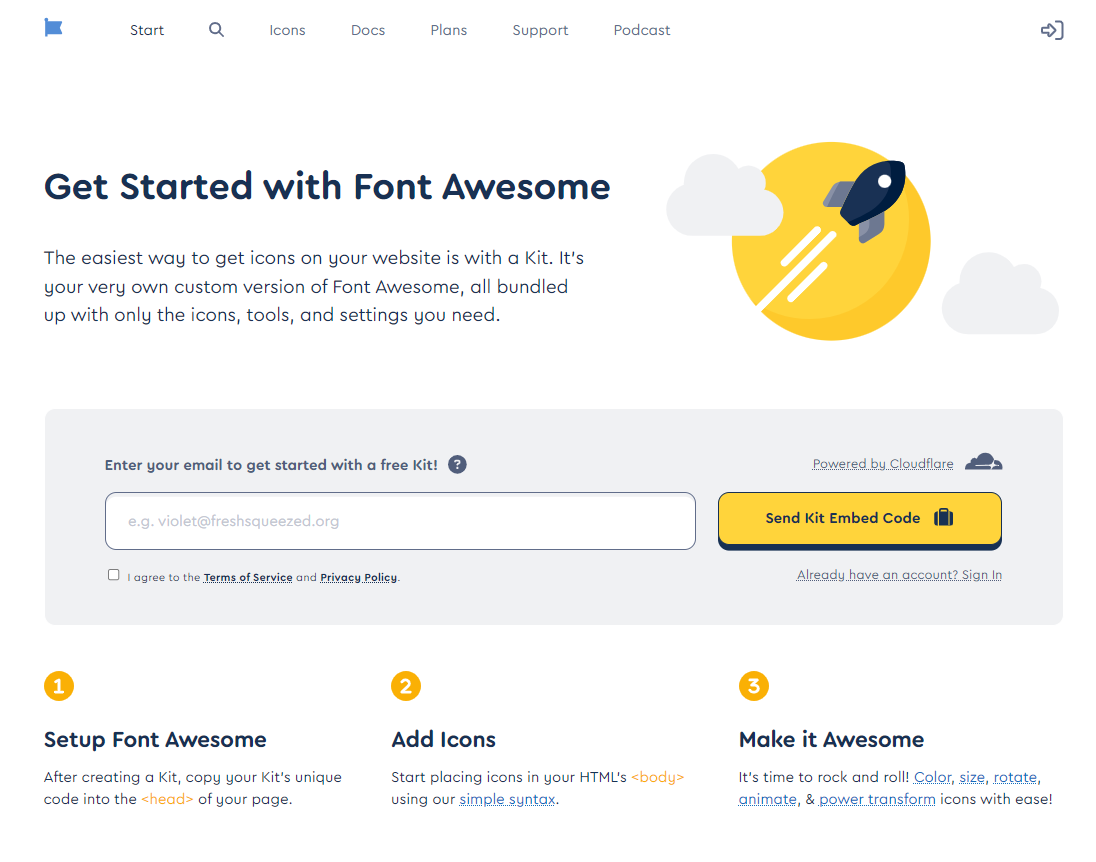
Task: Open the simple syntax link
Action: 507,799
